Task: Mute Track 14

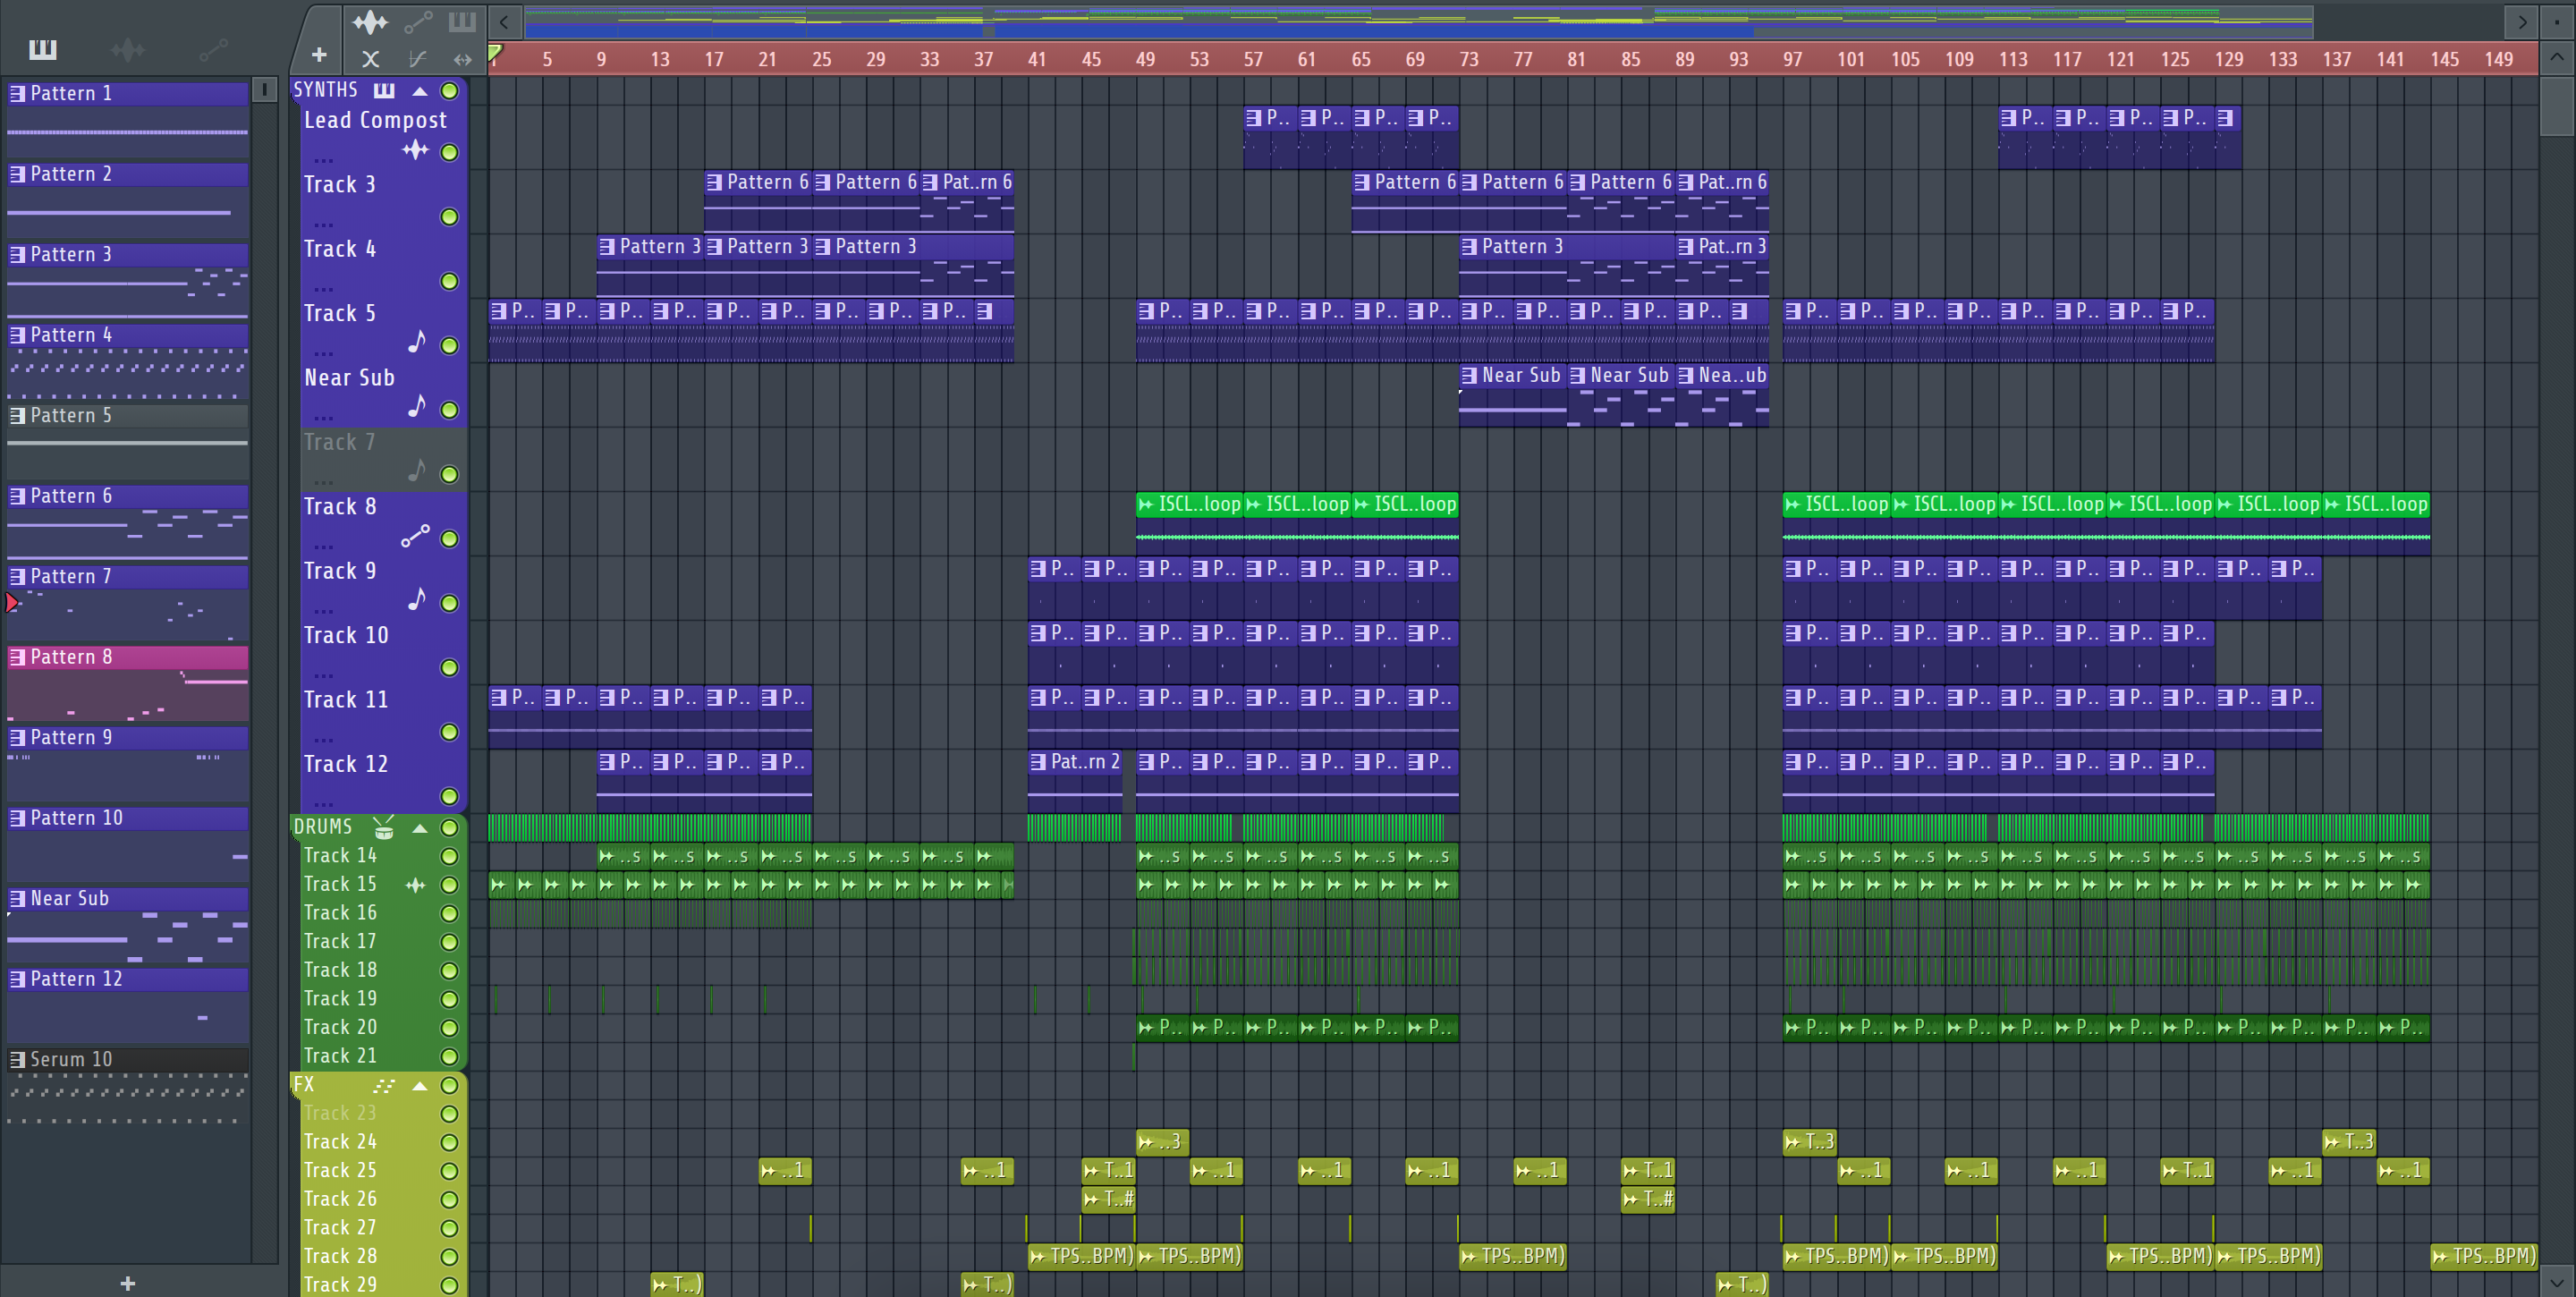Action: pos(450,856)
